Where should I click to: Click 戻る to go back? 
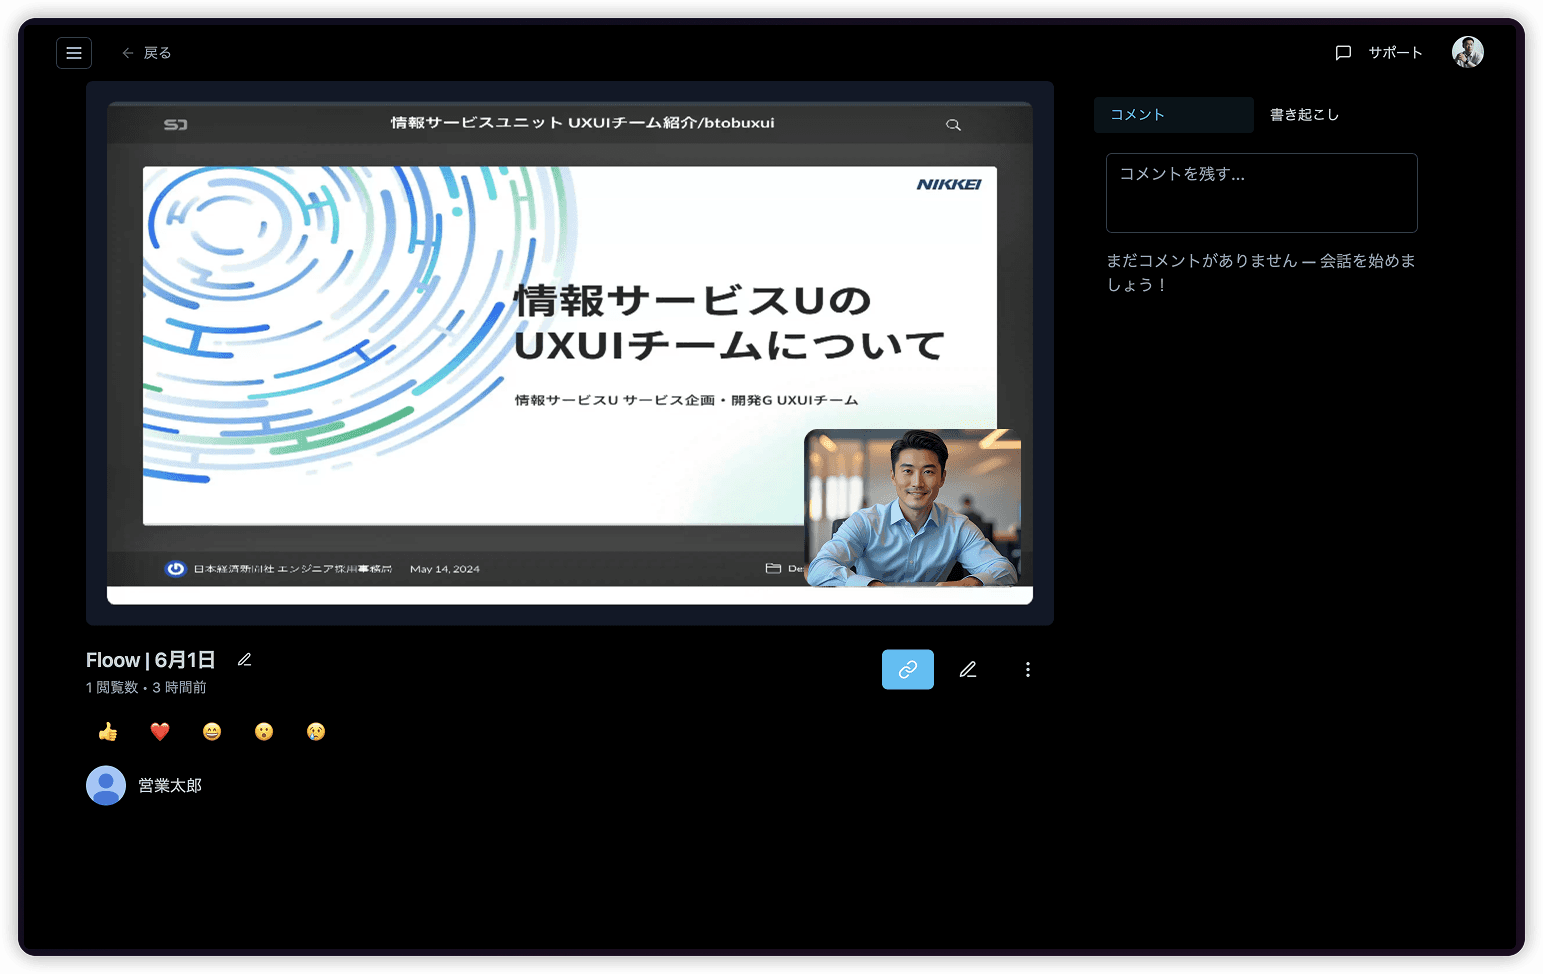(148, 52)
